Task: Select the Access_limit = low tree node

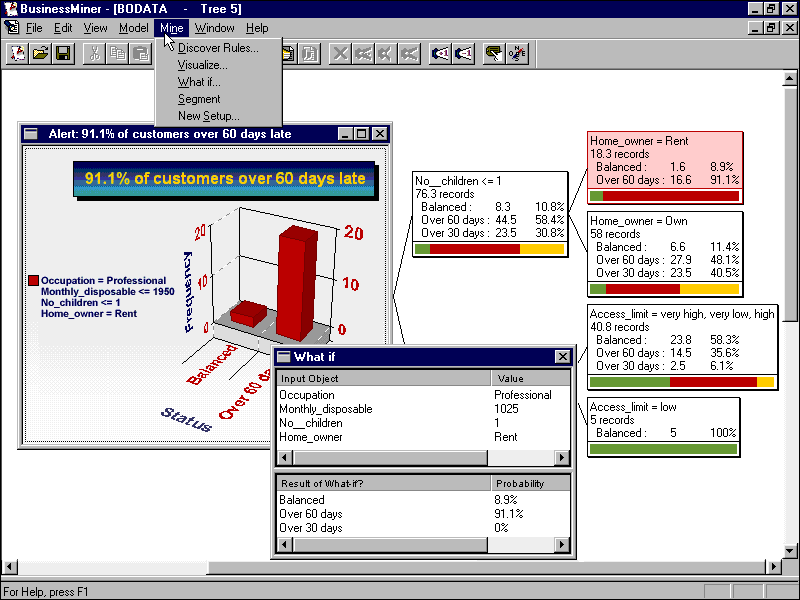Action: click(x=663, y=427)
